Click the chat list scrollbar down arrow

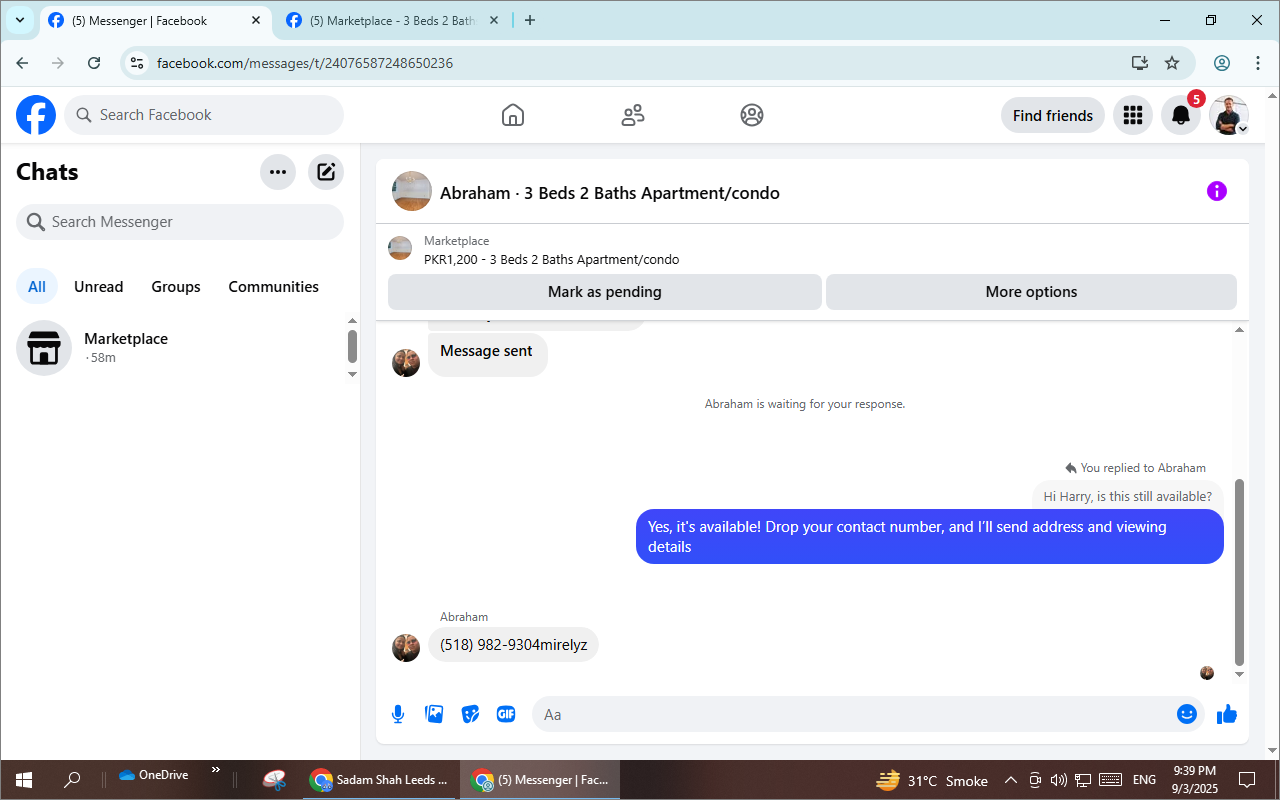pos(352,374)
